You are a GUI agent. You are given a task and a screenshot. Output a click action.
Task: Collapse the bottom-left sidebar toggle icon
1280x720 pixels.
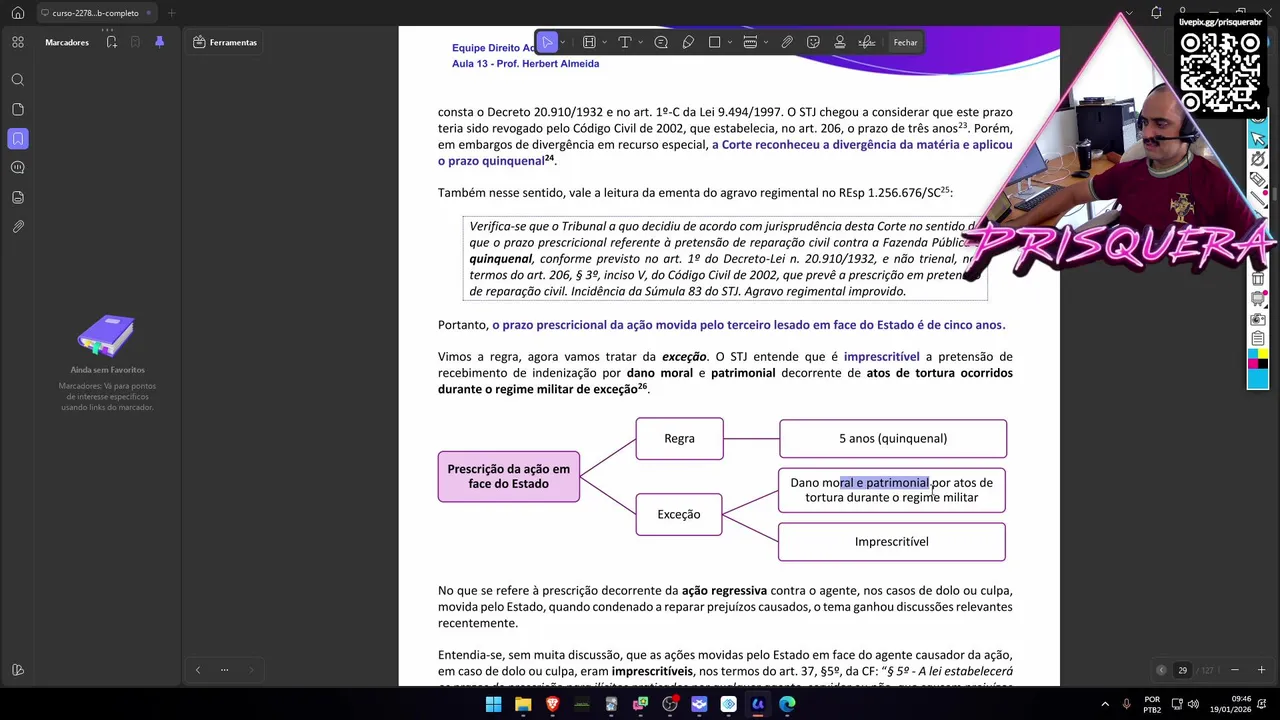point(18,670)
